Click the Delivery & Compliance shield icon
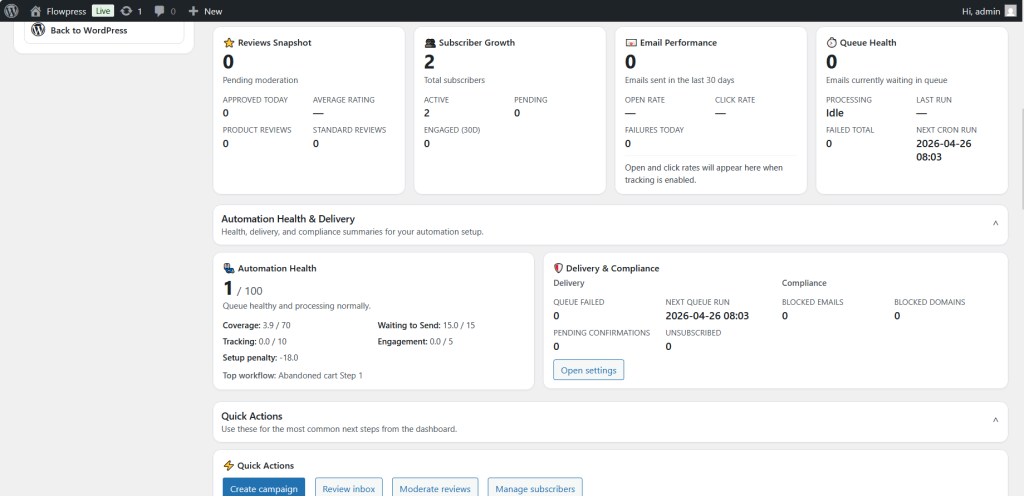The width and height of the screenshot is (1024, 496). point(558,268)
